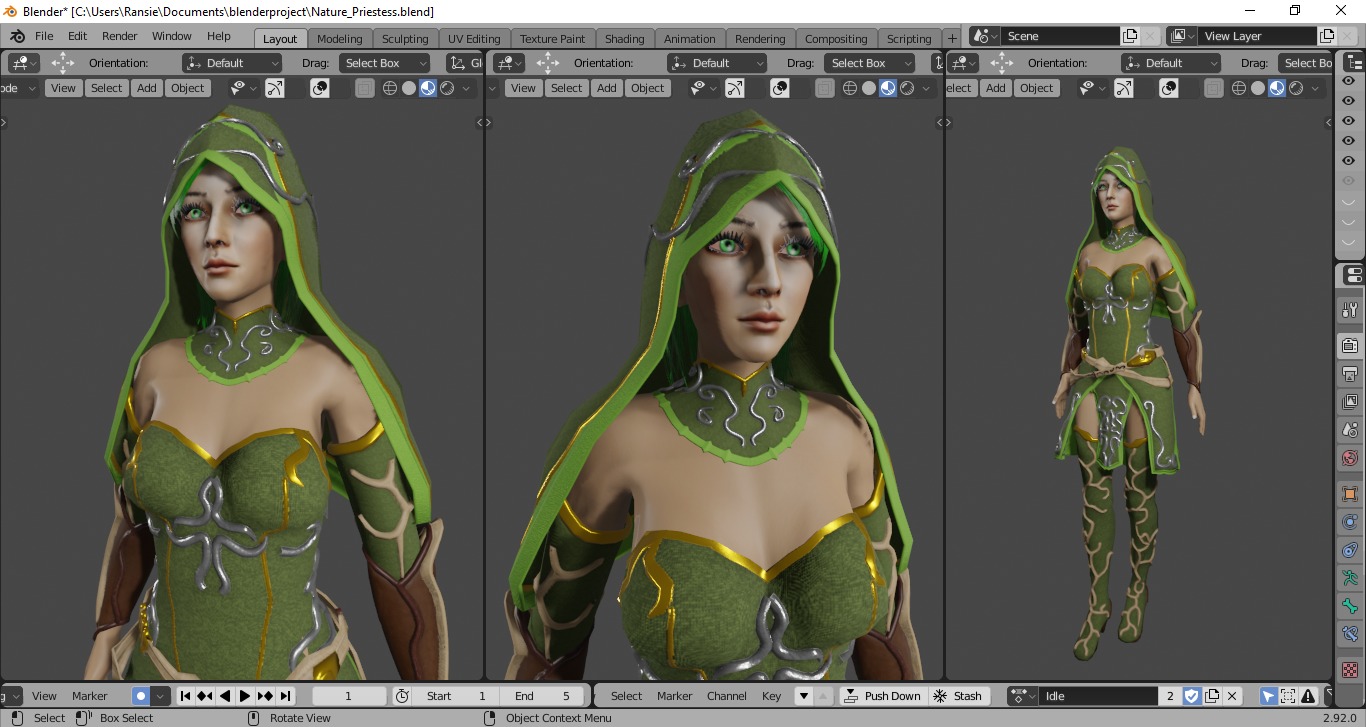Open the World properties tab
Viewport: 1366px width, 727px height.
pos(1350,459)
